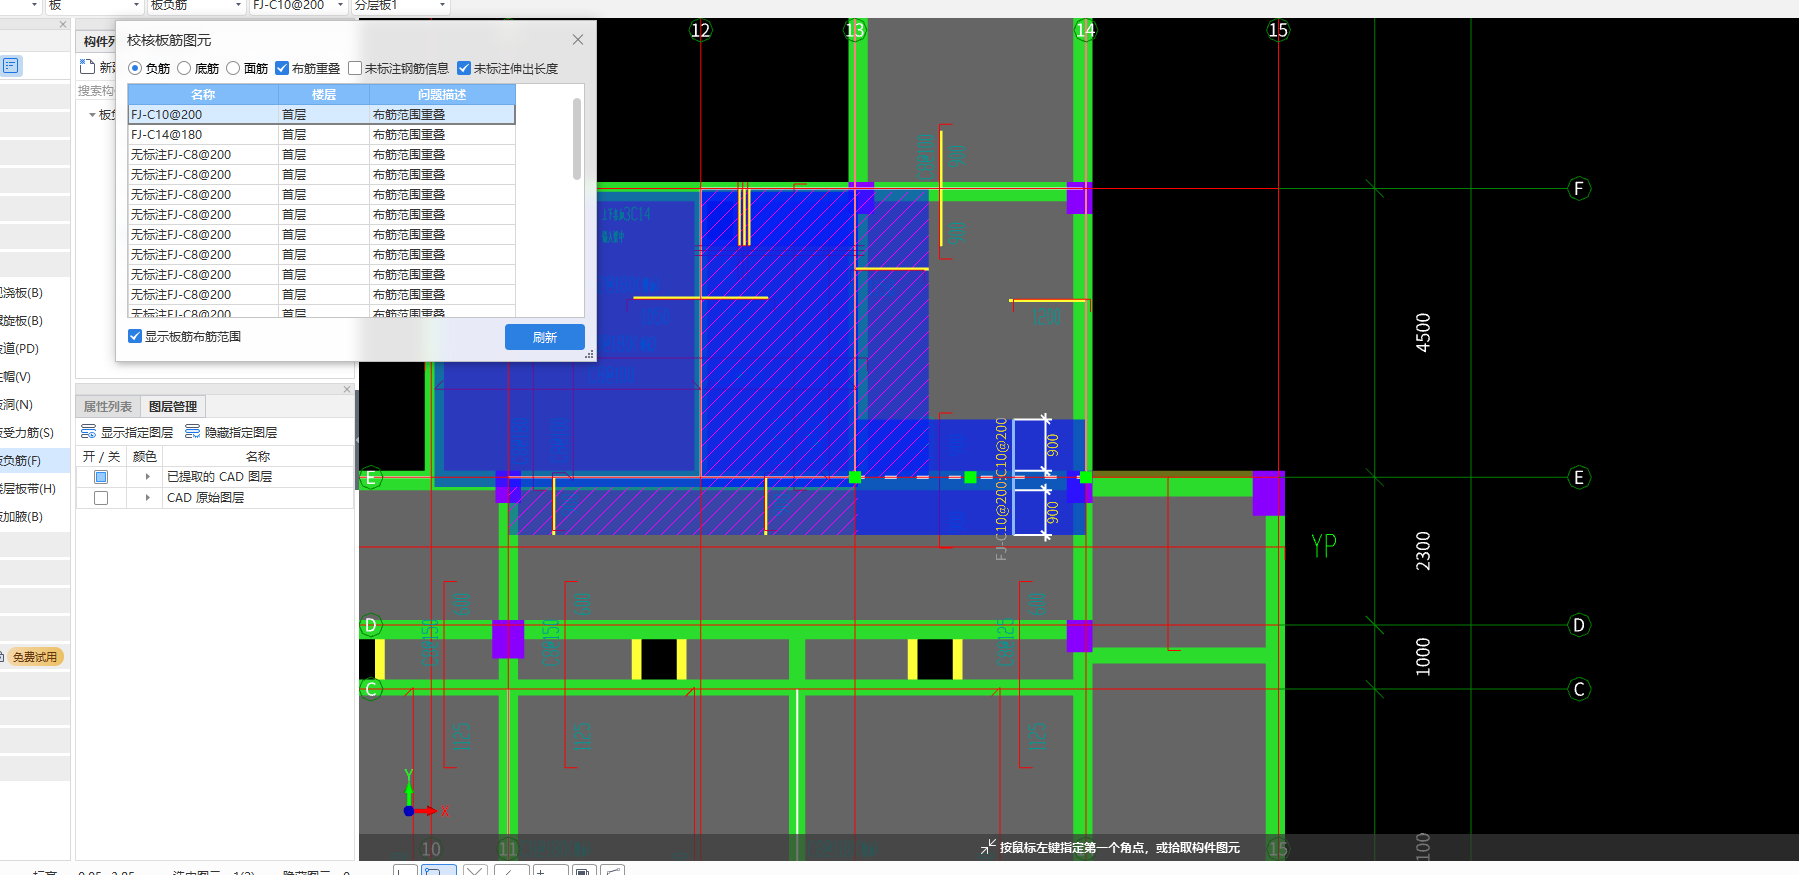Select the FJ-C10@200 row in list

pos(321,115)
